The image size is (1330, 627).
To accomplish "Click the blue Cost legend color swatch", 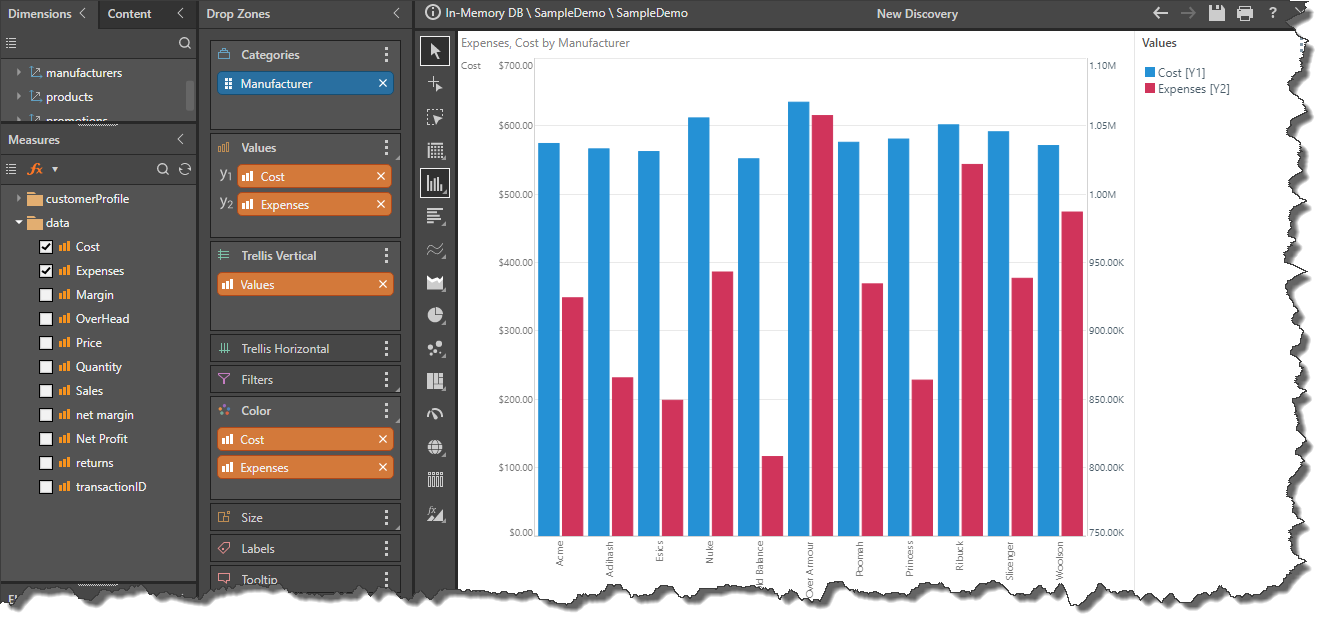I will coord(1149,73).
